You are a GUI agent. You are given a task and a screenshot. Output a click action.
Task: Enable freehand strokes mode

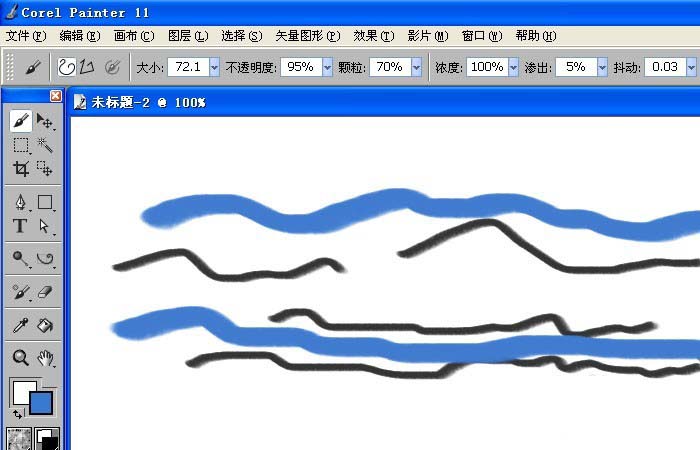66,68
